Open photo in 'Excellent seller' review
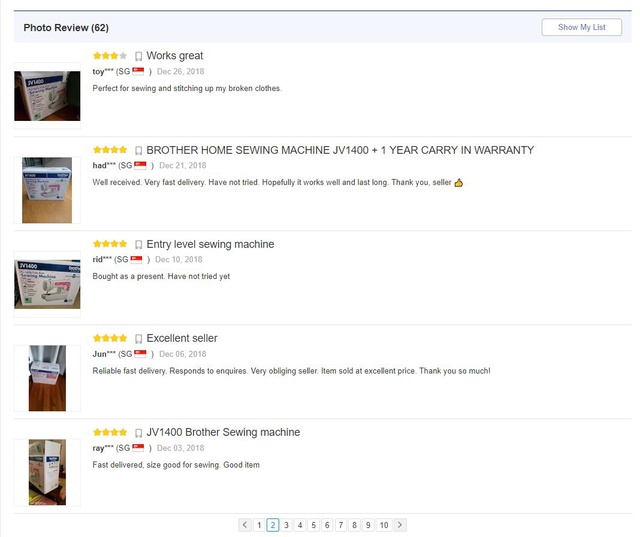640x537 pixels. pyautogui.click(x=47, y=378)
